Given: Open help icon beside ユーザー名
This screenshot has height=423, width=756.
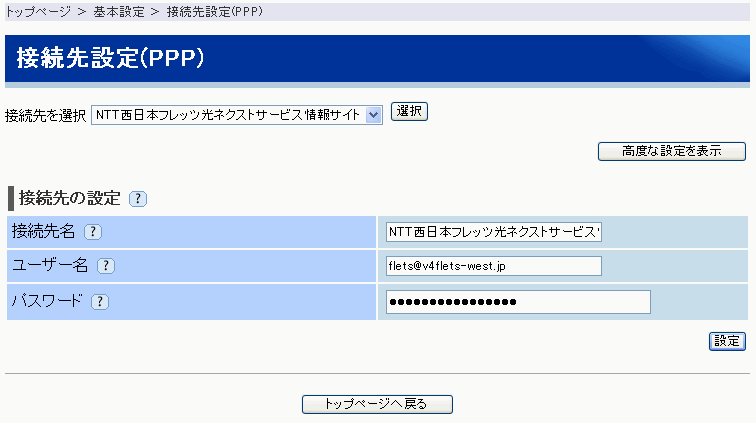Looking at the screenshot, I should coord(106,266).
